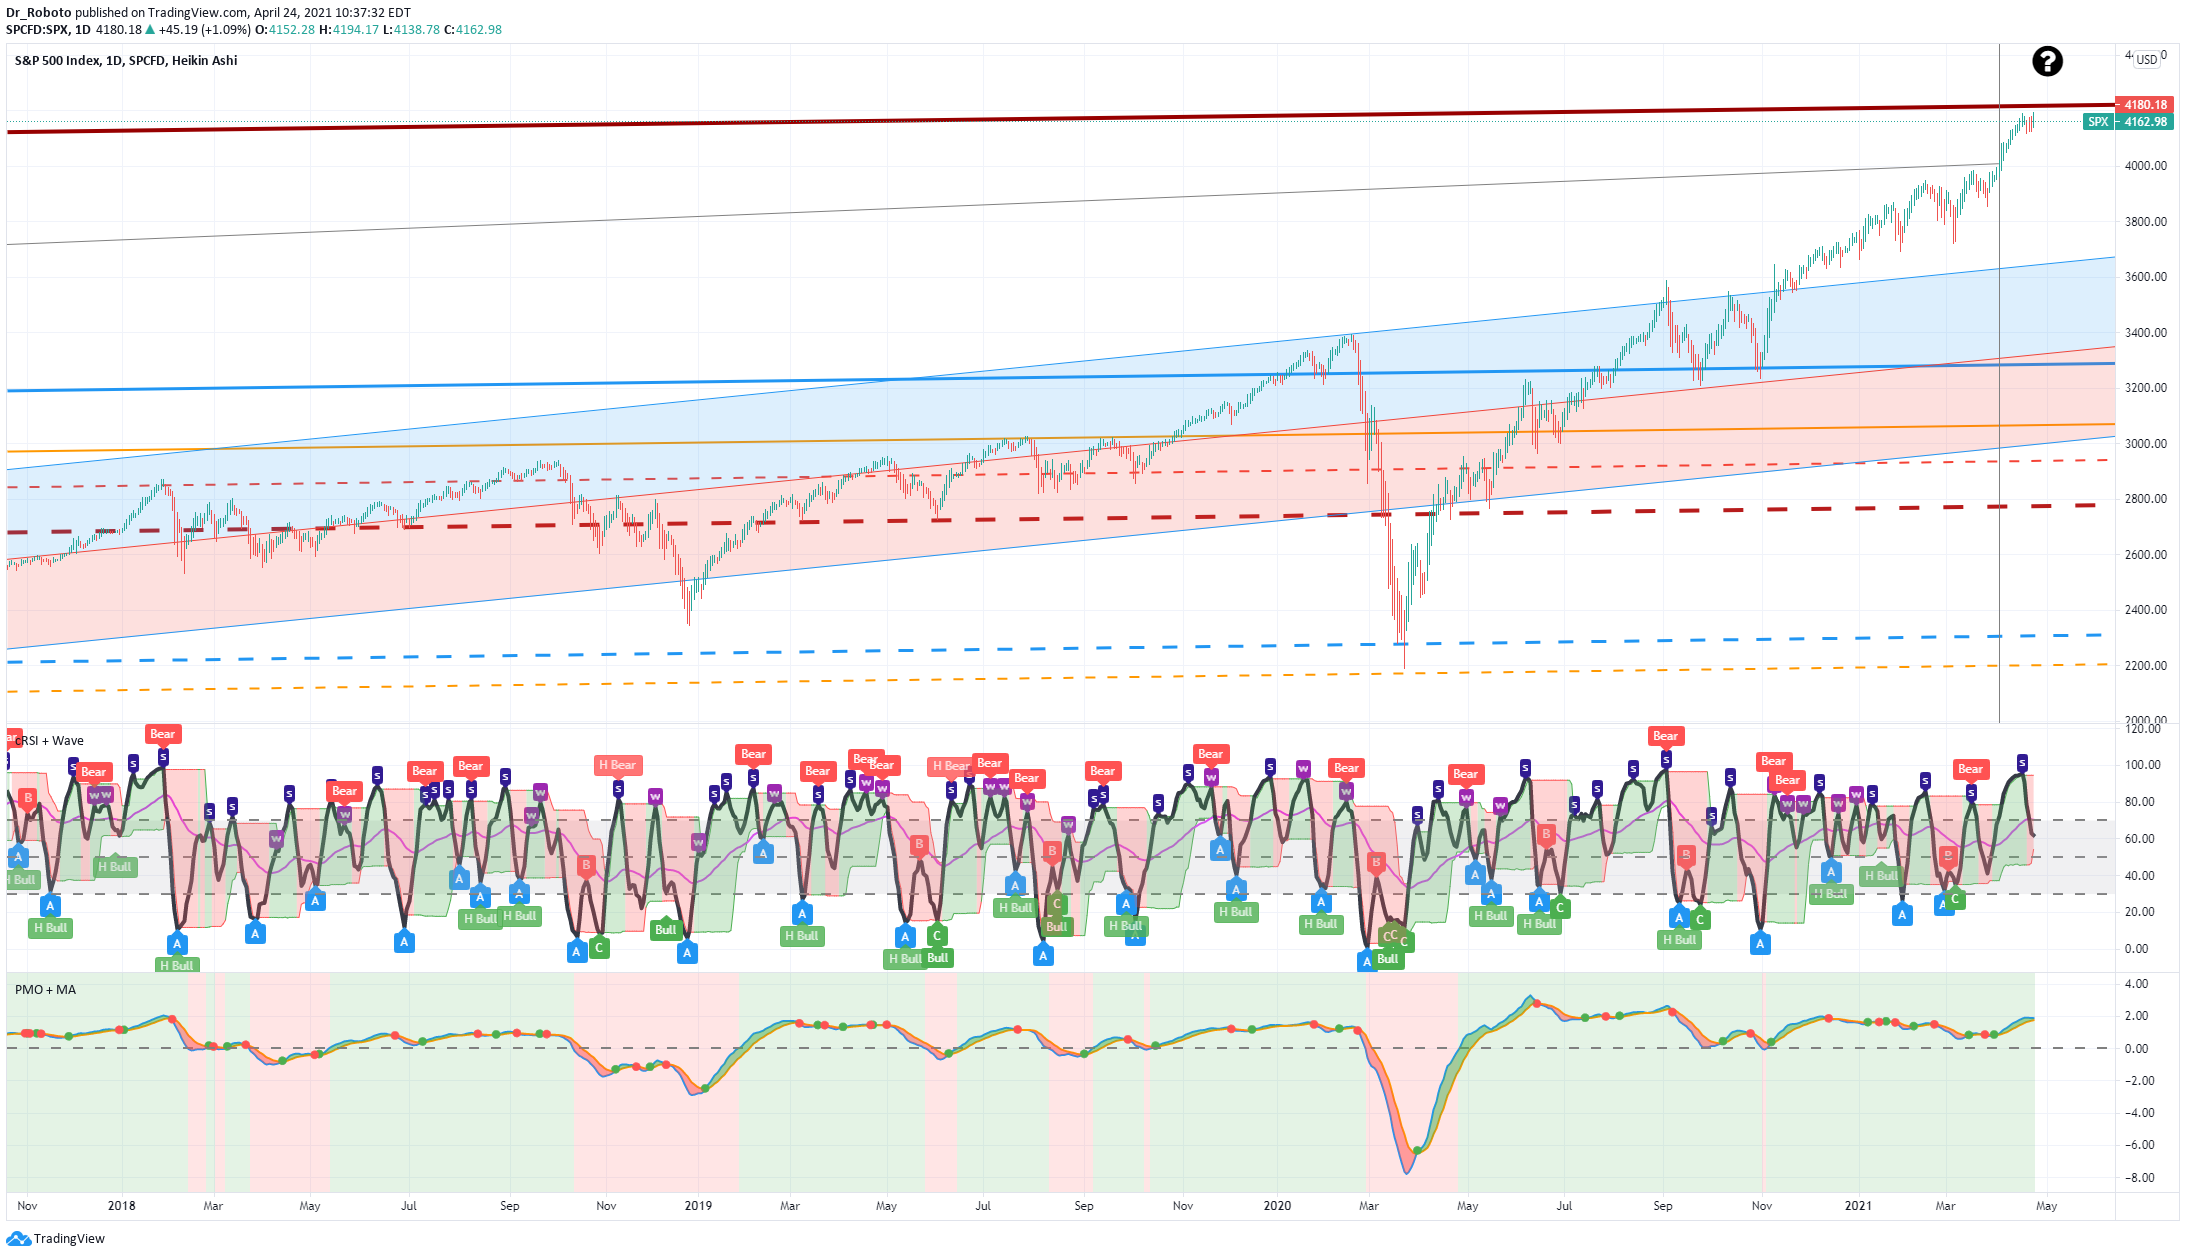The width and height of the screenshot is (2186, 1257).
Task: Click the 120.00 value on cRSI scale
Action: coord(2143,729)
